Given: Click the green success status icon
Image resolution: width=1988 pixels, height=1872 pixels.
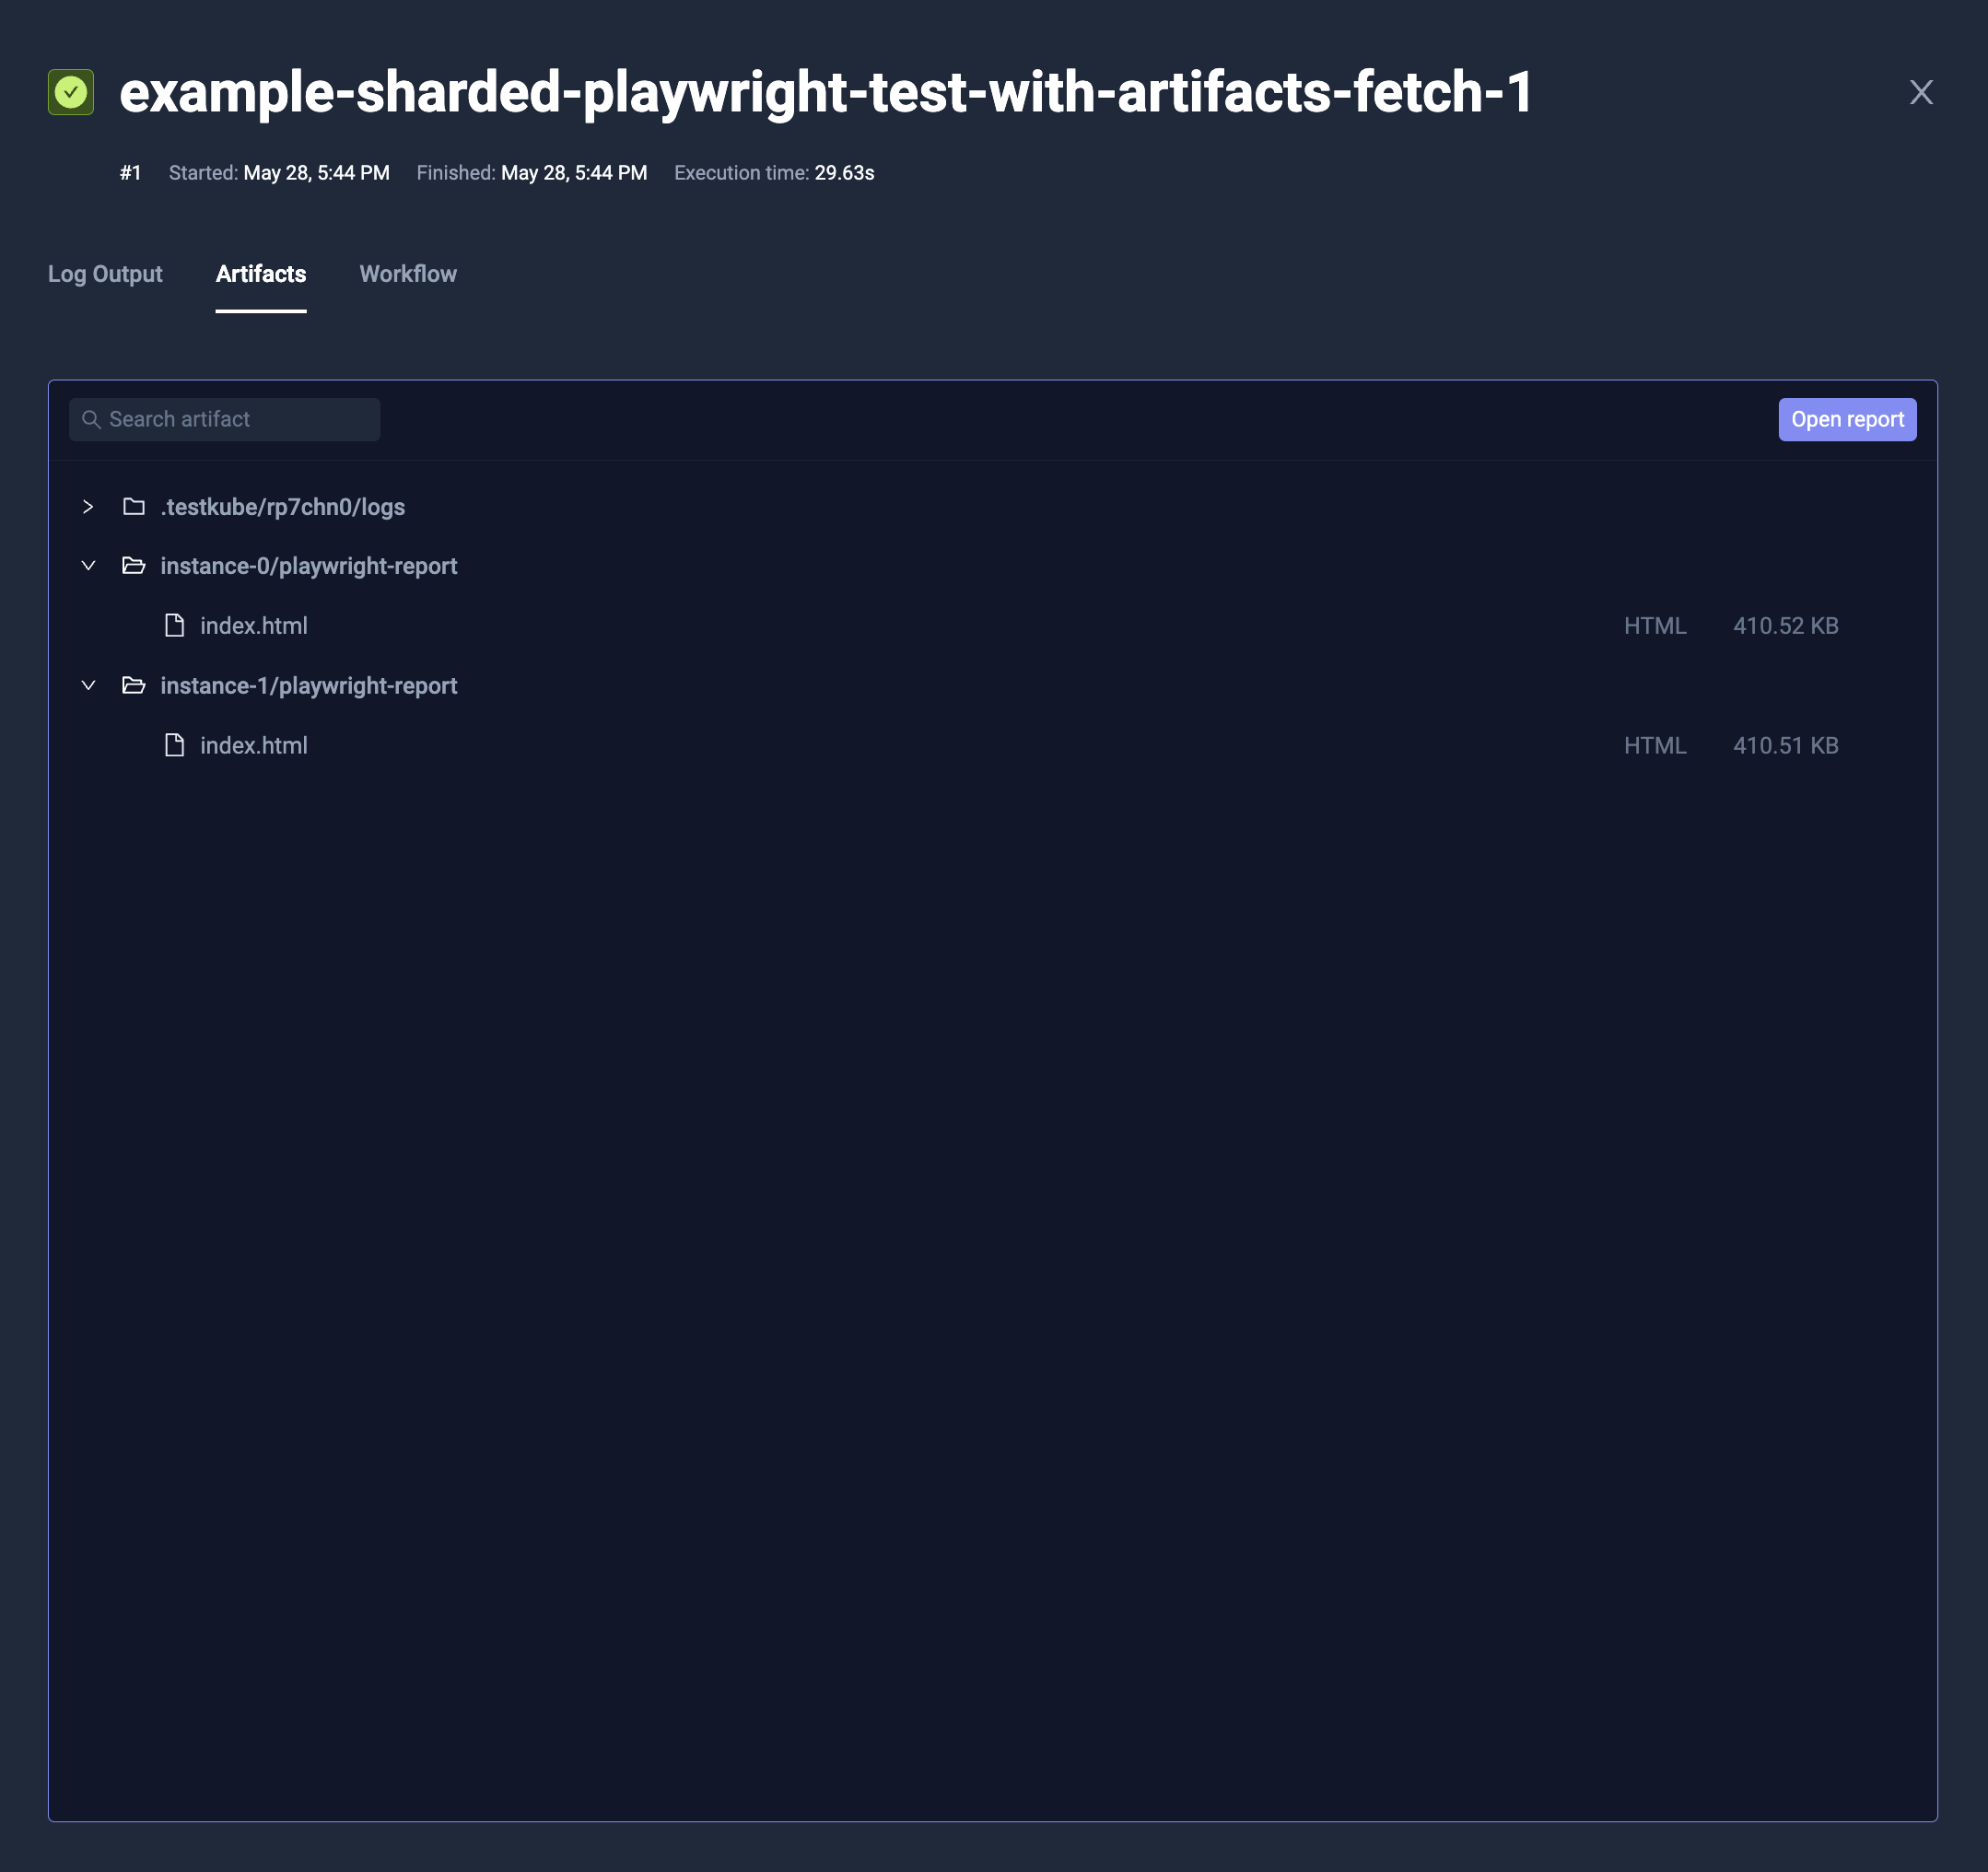Looking at the screenshot, I should click(71, 93).
